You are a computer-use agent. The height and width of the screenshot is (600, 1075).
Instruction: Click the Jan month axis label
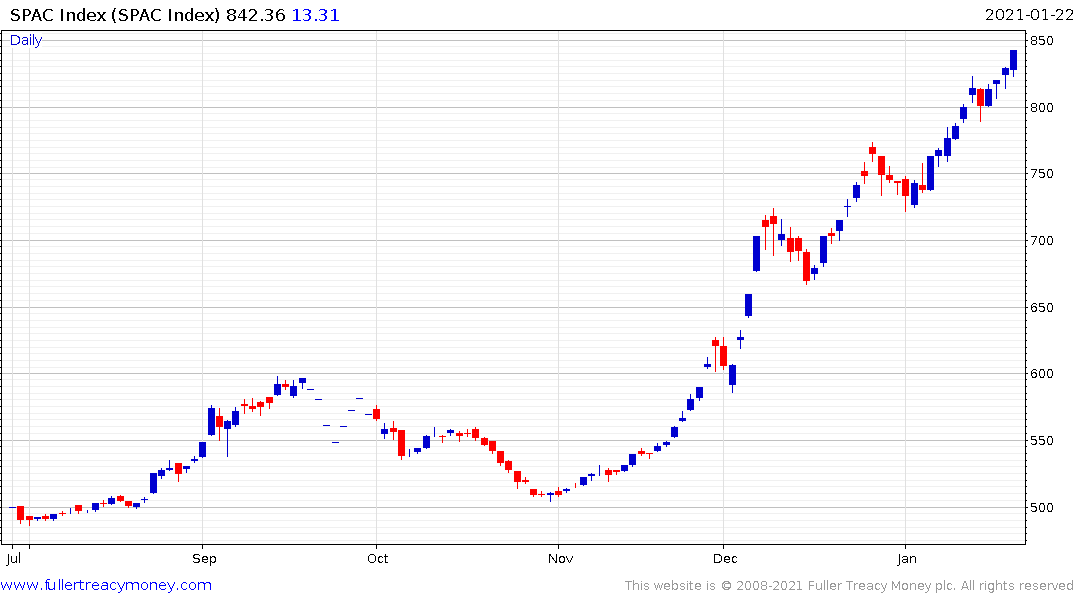pyautogui.click(x=906, y=558)
